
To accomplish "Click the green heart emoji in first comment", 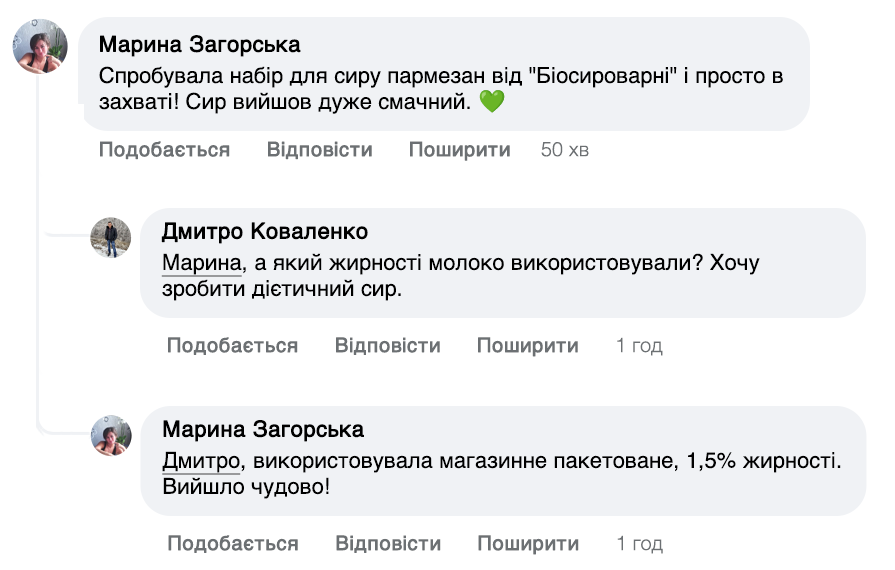I will point(490,101).
